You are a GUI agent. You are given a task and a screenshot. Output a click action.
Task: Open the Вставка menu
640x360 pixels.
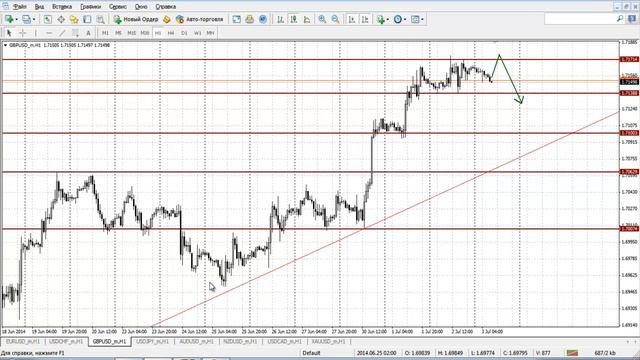coord(62,7)
